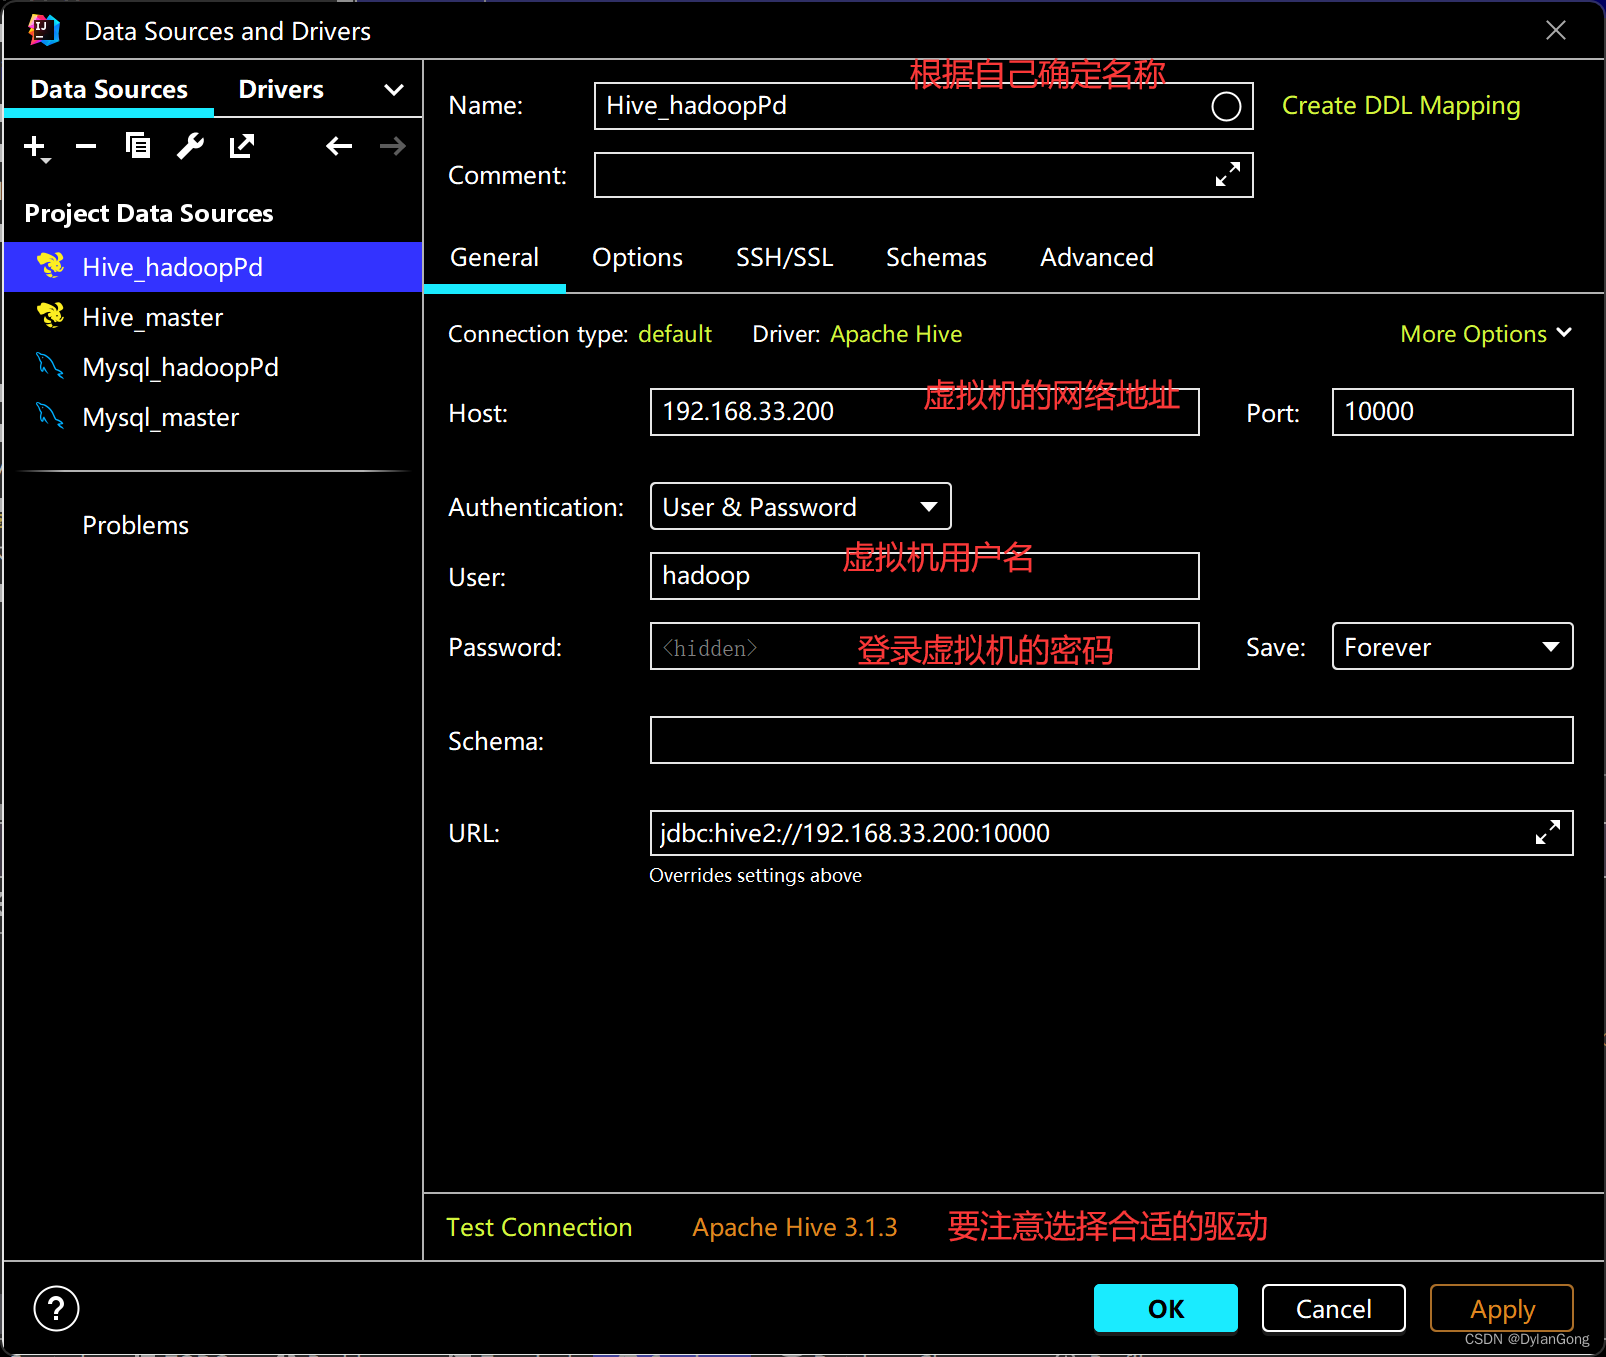Open driver settings wrench icon
Screen dimensions: 1606x1357
(x=190, y=146)
